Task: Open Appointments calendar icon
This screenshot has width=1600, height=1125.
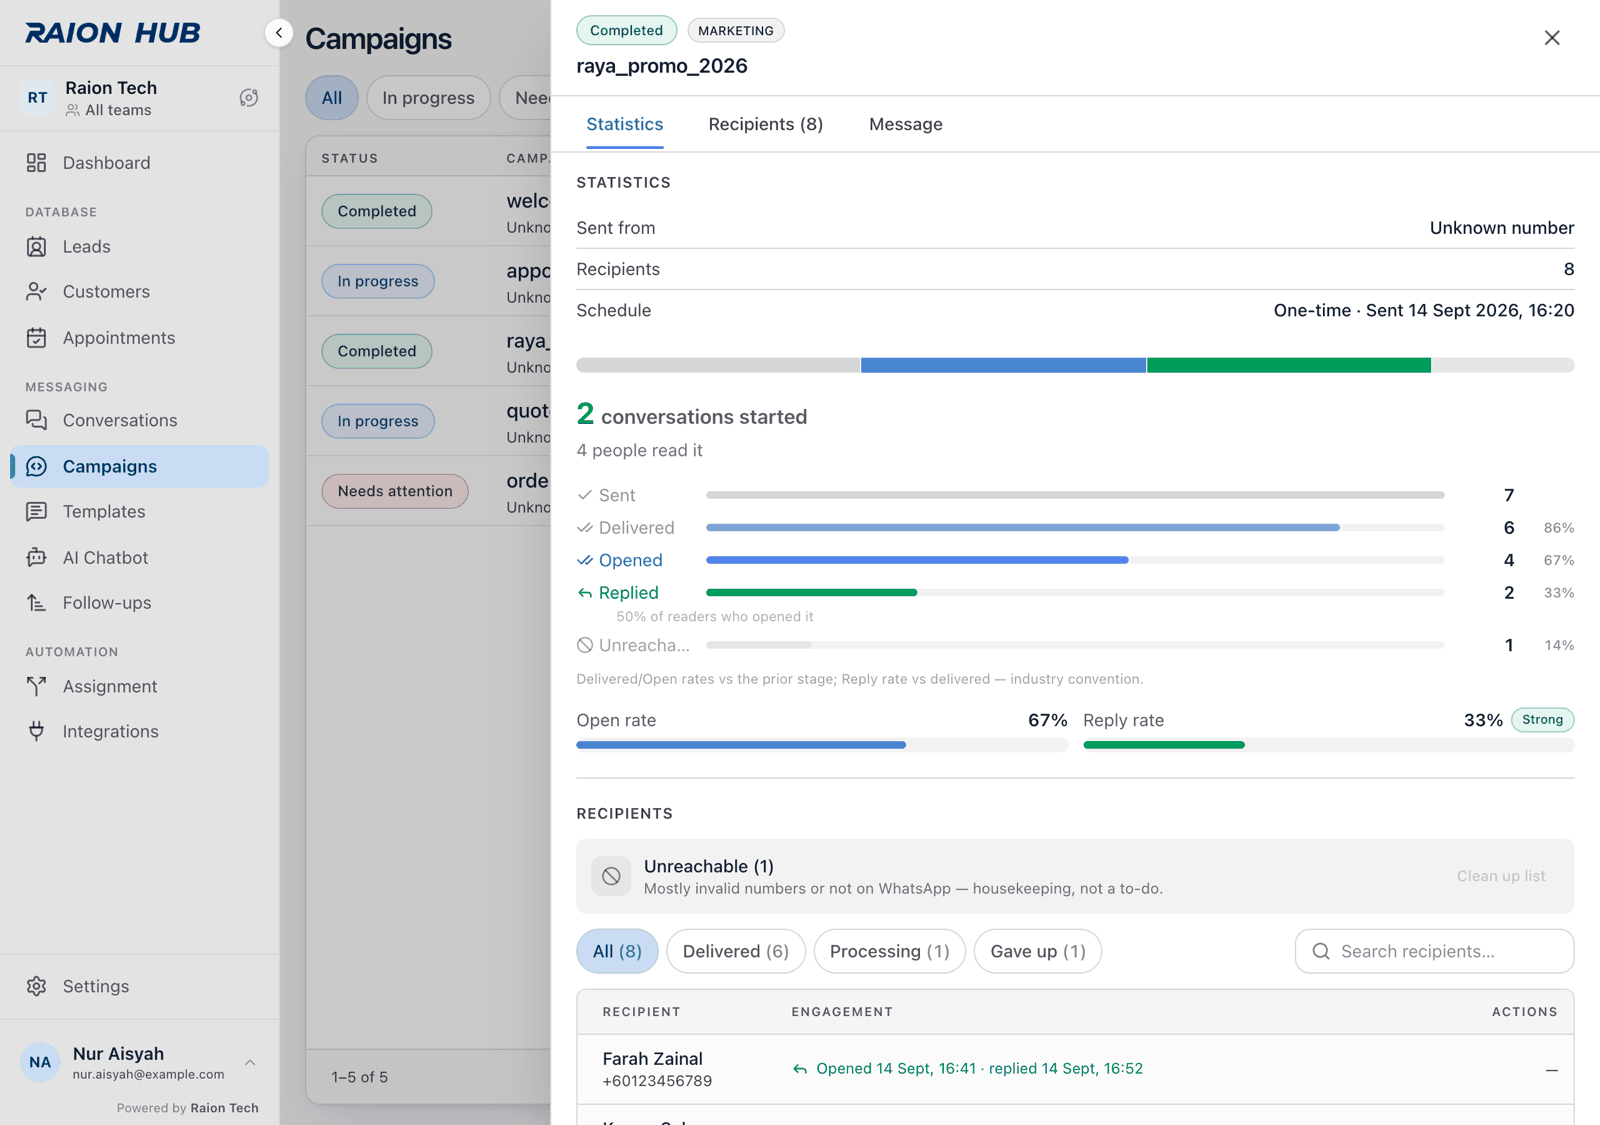Action: click(37, 338)
